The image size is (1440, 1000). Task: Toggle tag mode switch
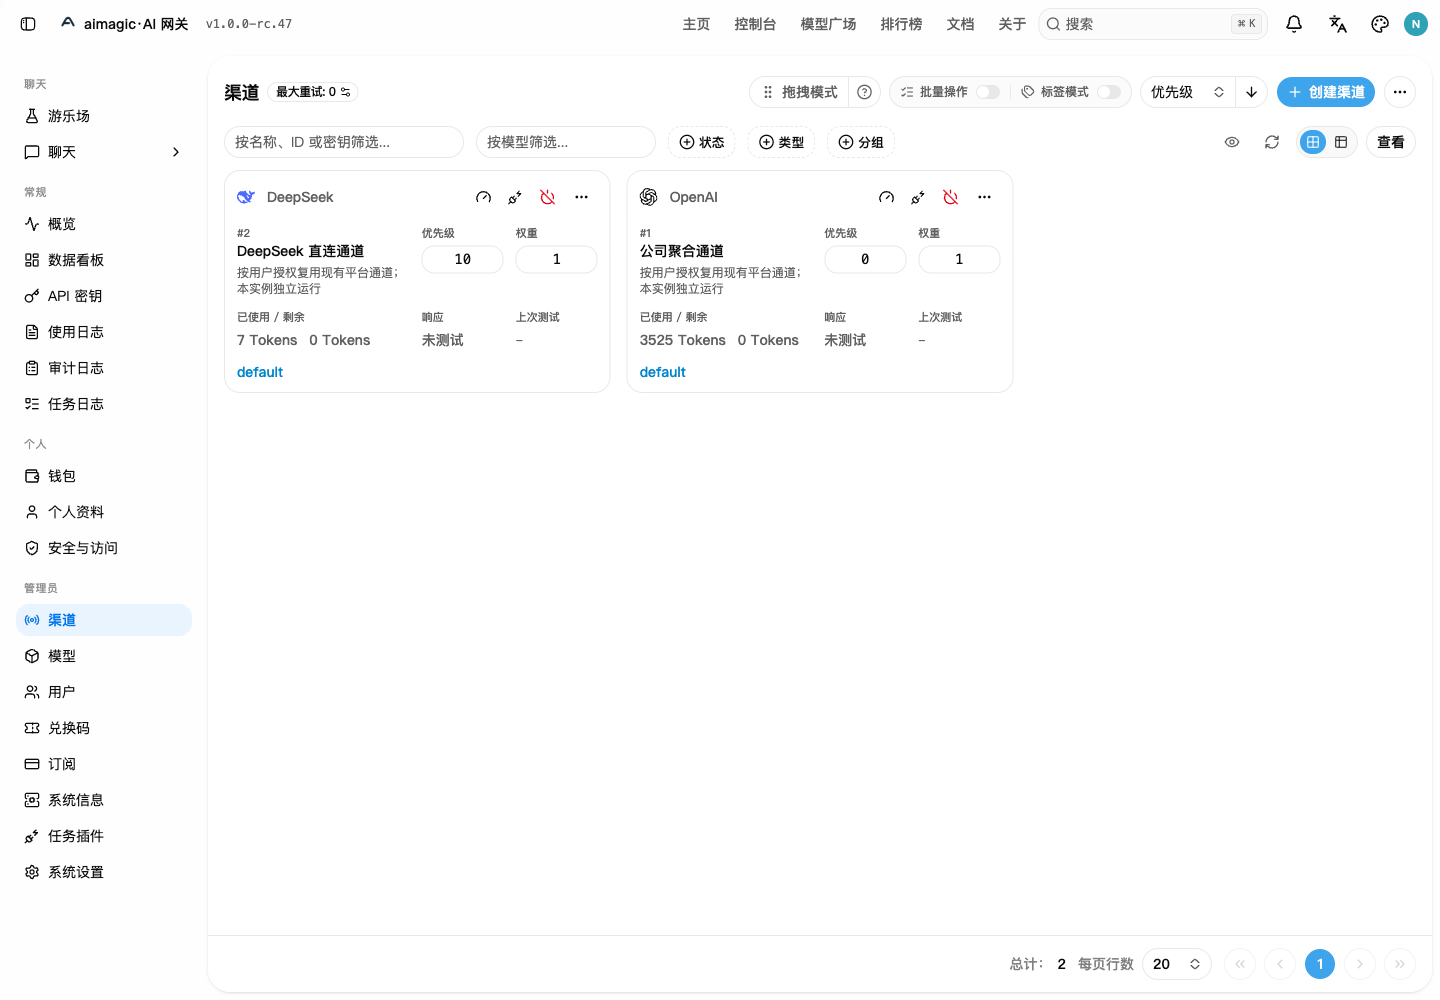(x=1109, y=92)
